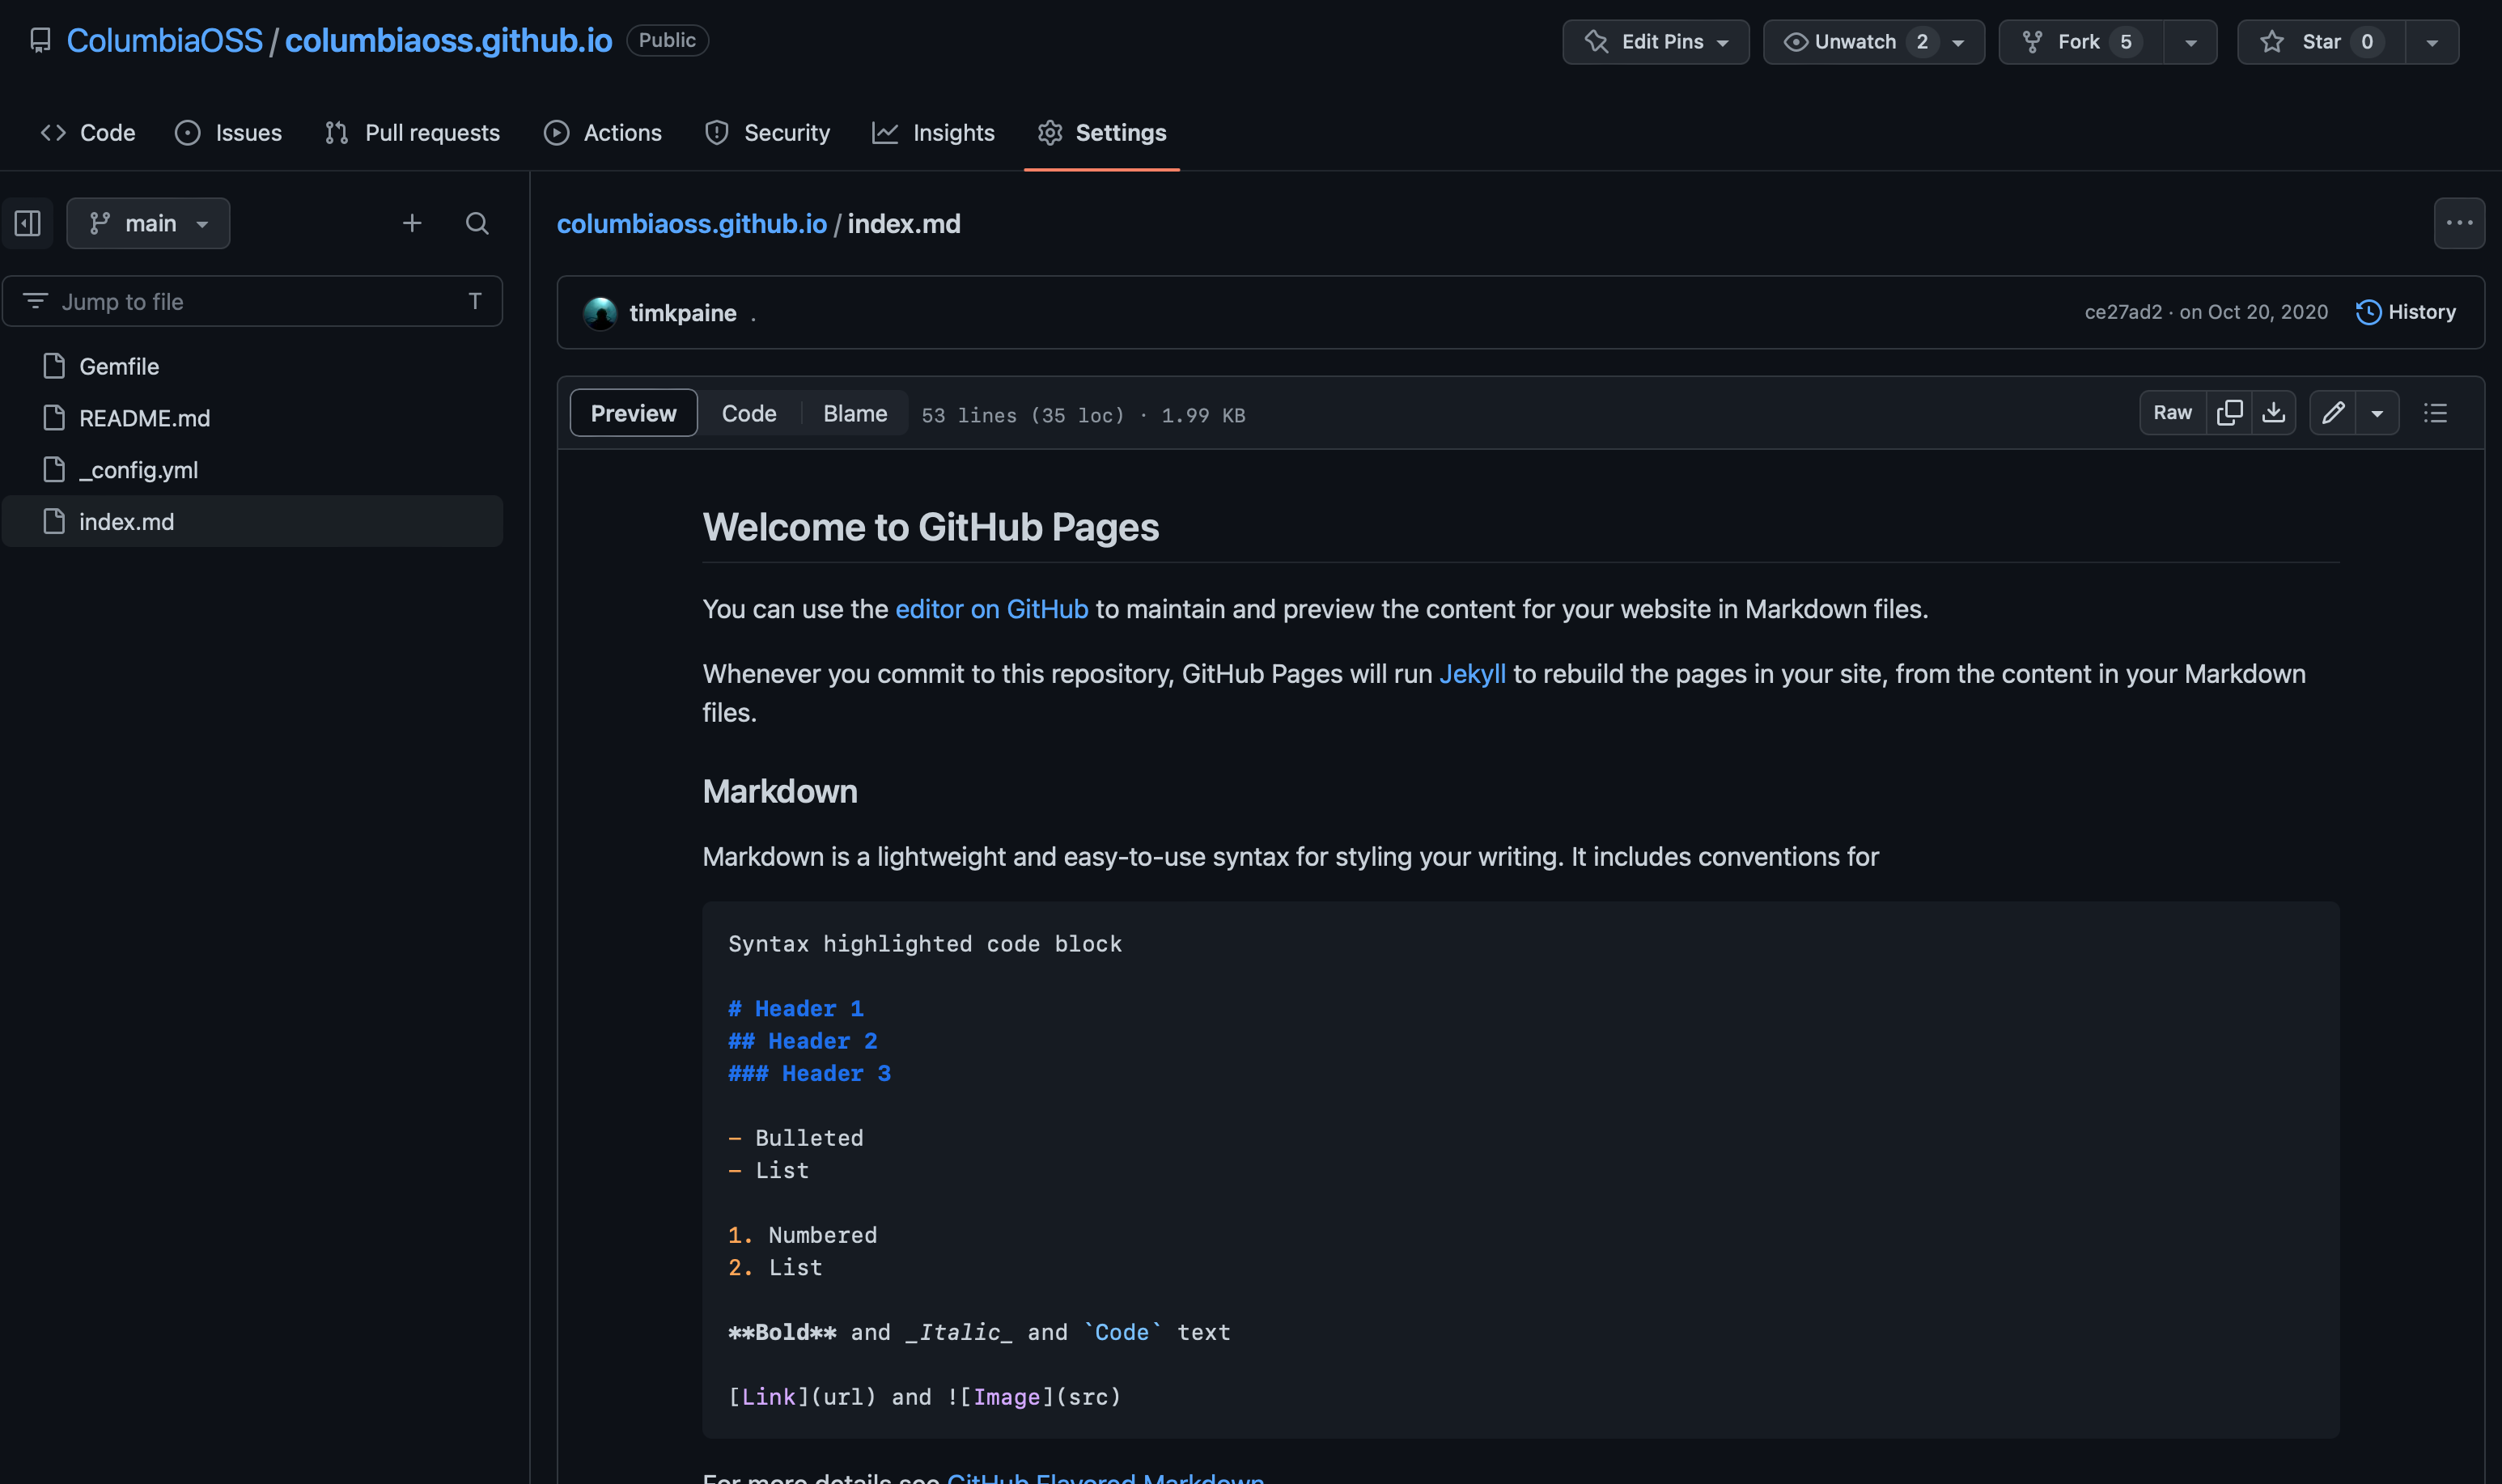Viewport: 2502px width, 1484px height.
Task: Copy raw file contents icon
Action: click(x=2229, y=413)
